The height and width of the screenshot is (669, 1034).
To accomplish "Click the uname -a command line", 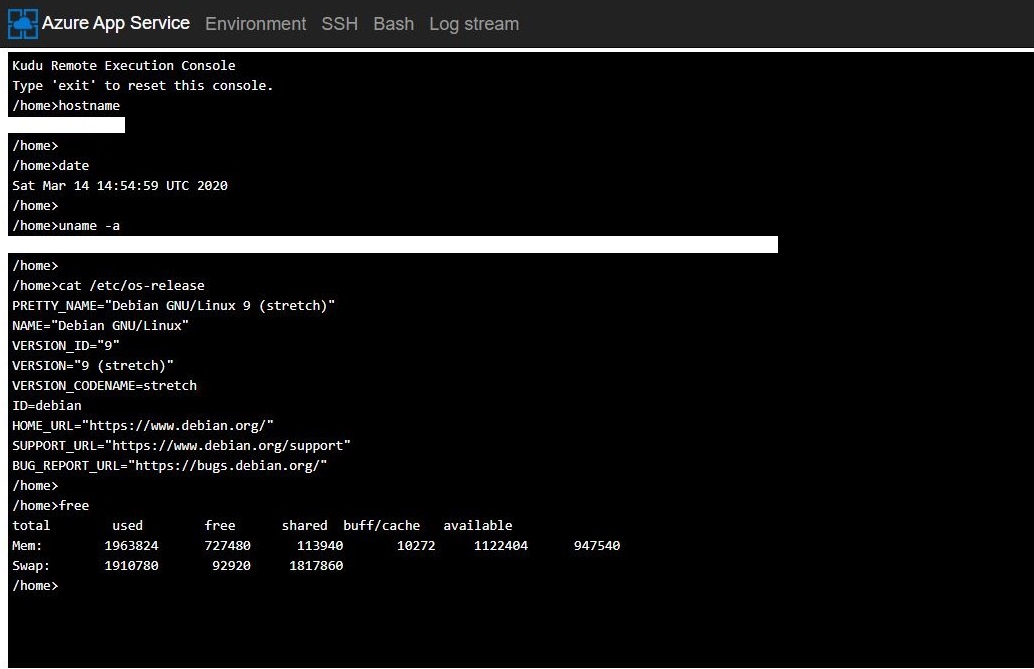I will (x=66, y=226).
